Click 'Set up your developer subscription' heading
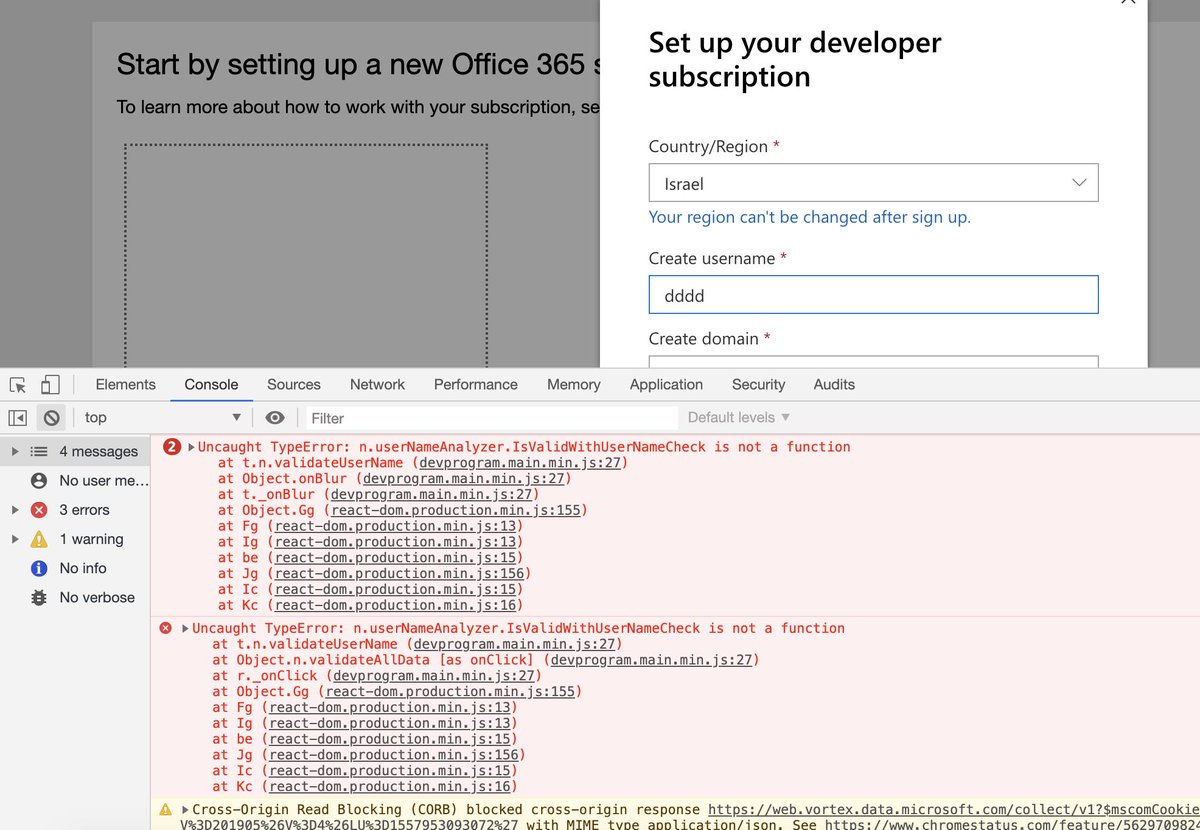 [x=795, y=59]
